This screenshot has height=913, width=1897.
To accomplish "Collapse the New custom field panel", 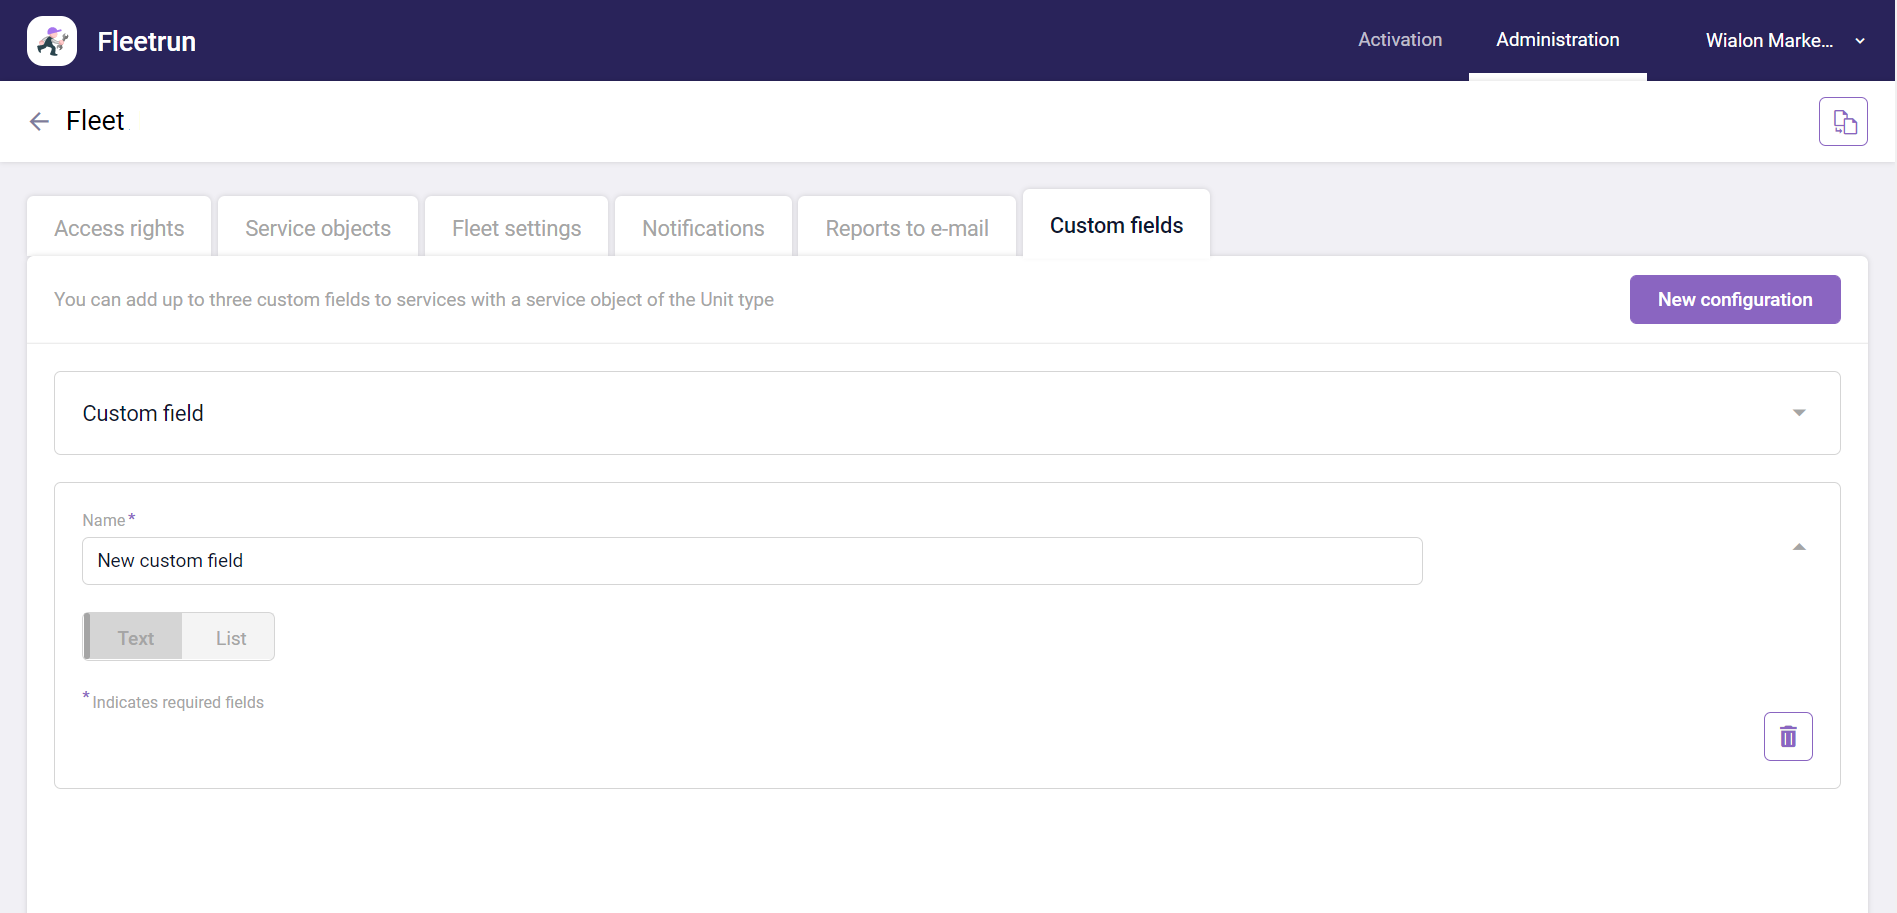I will (1799, 547).
